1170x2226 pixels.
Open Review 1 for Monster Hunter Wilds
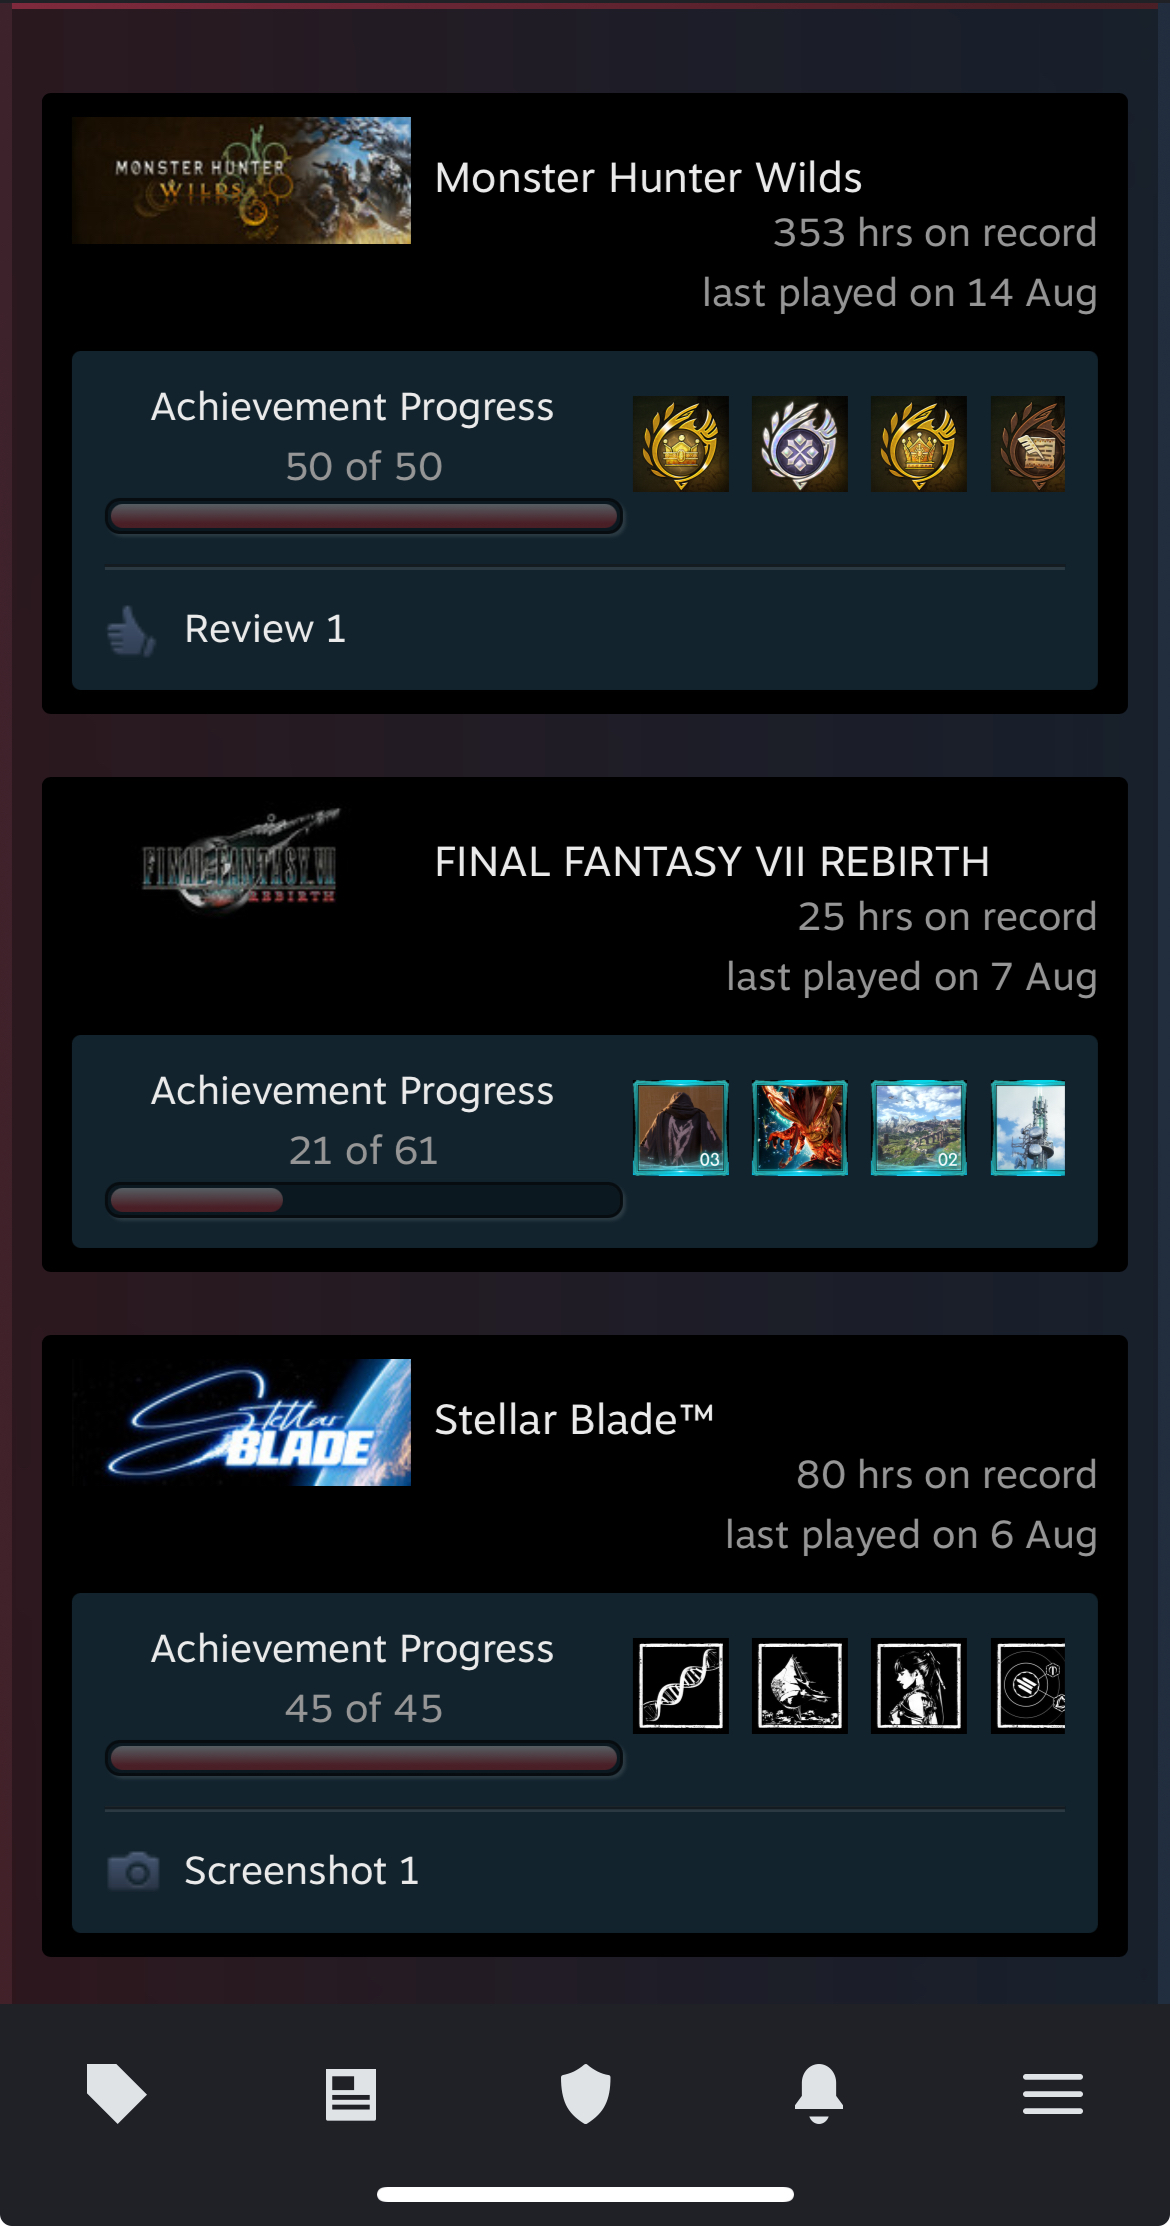click(x=266, y=629)
